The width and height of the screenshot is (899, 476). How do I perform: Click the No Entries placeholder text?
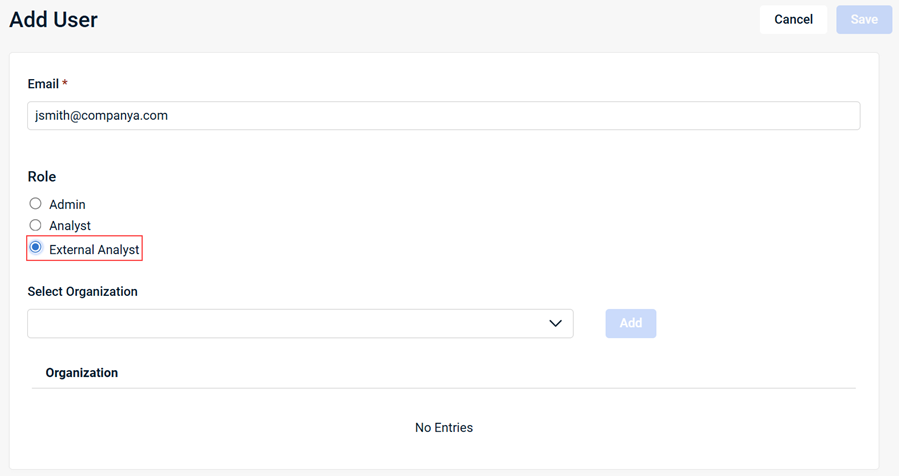tap(443, 428)
